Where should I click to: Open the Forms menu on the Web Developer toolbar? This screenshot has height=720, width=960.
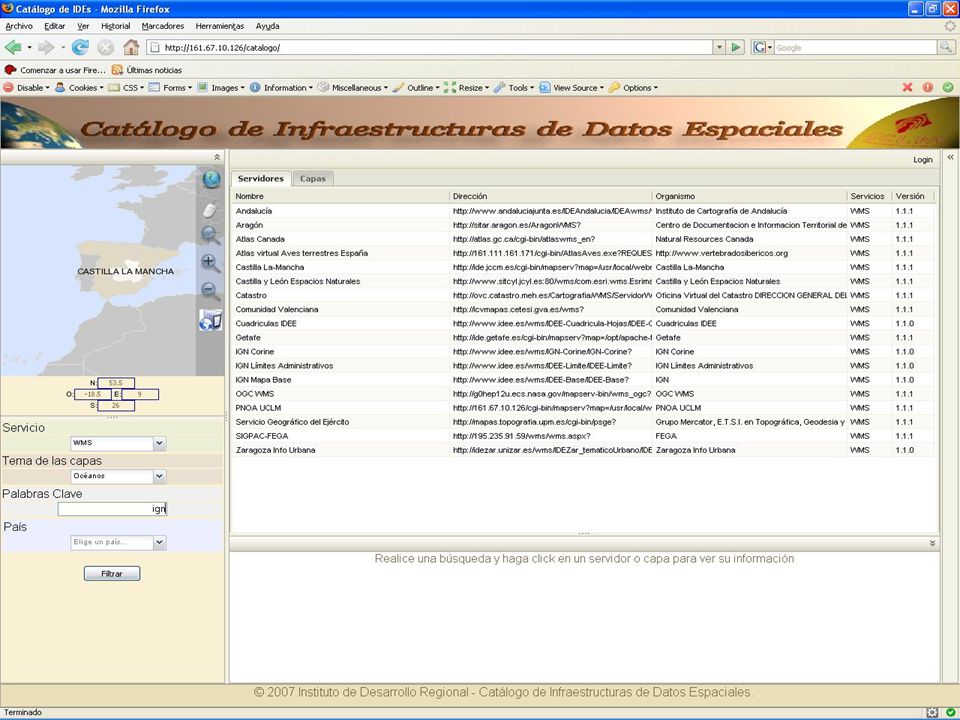(170, 88)
